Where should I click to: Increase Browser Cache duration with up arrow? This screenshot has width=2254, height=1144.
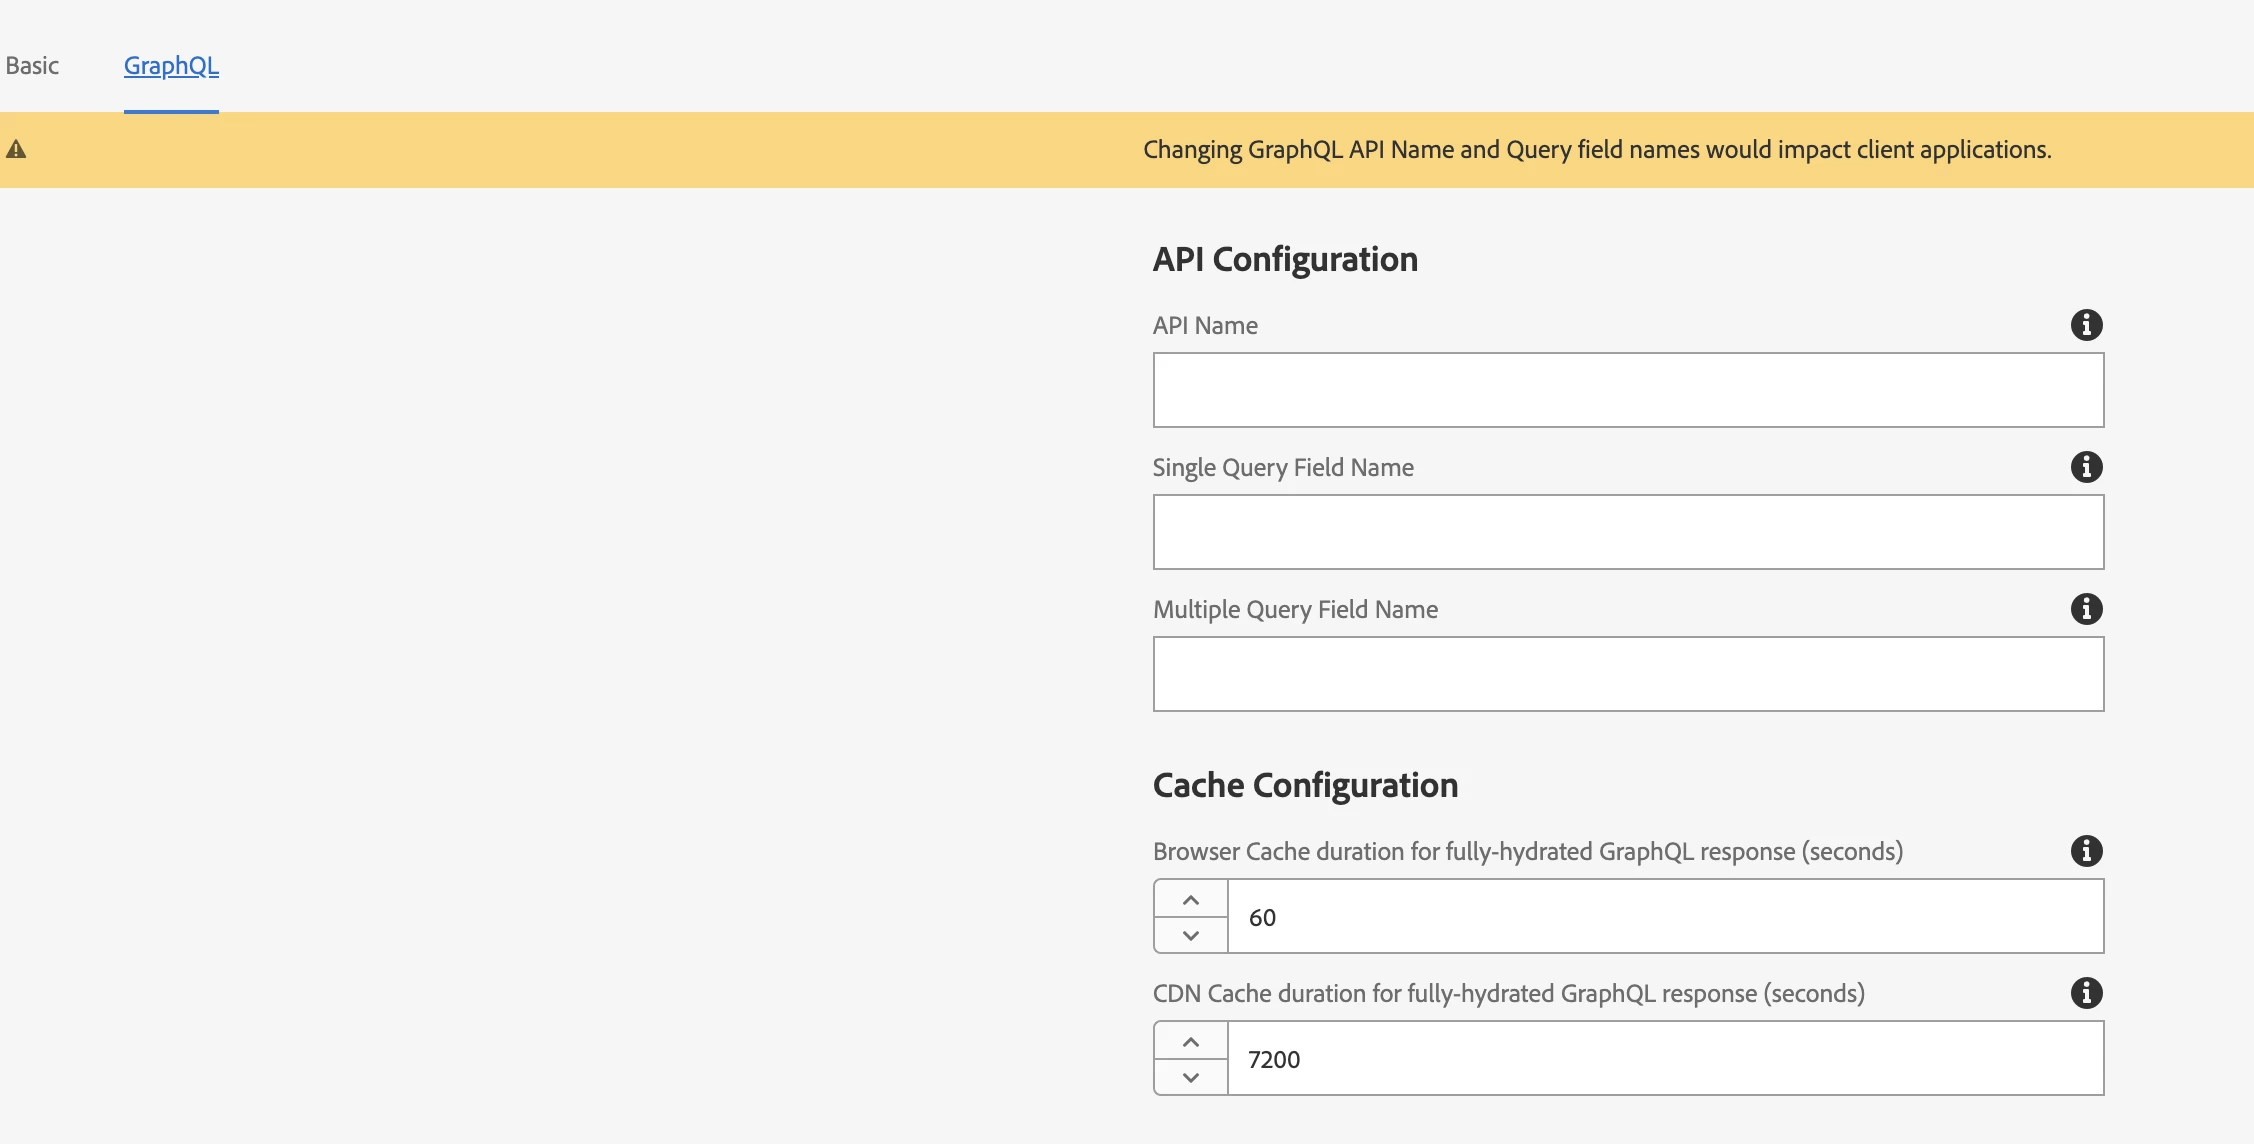[x=1190, y=899]
